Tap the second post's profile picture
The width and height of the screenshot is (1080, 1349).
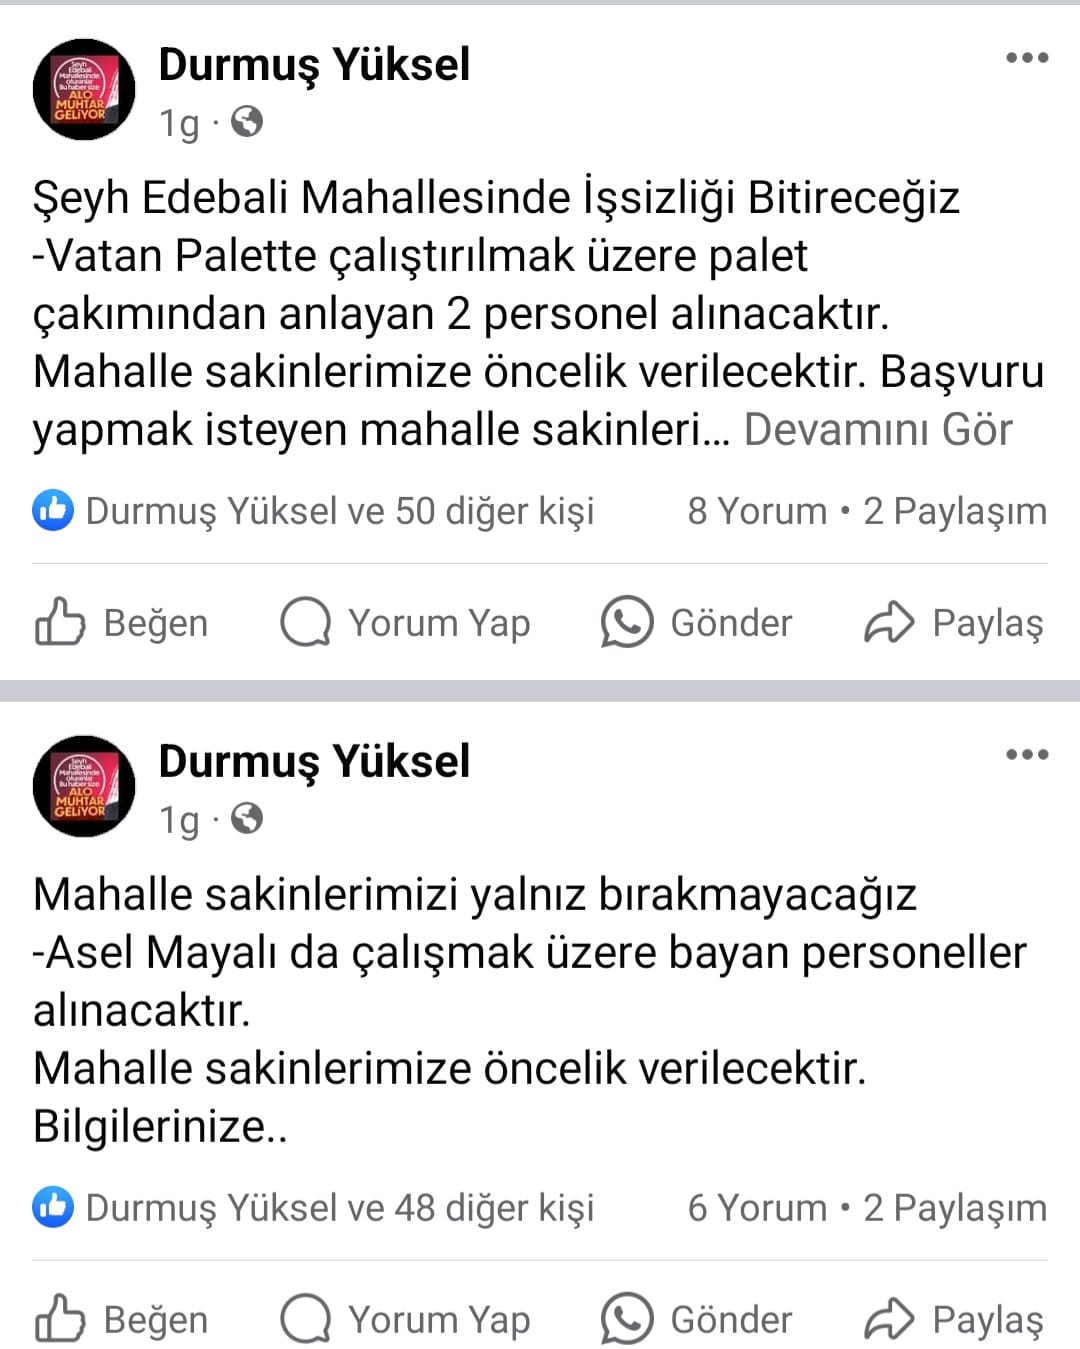pos(84,787)
